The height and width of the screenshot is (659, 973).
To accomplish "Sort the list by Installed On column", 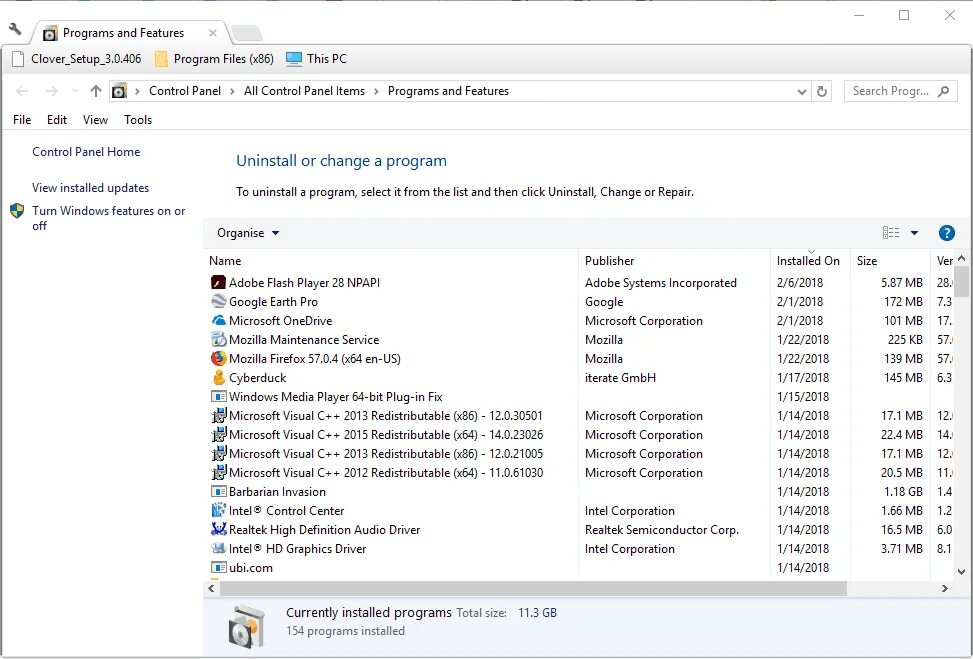I will [x=810, y=261].
